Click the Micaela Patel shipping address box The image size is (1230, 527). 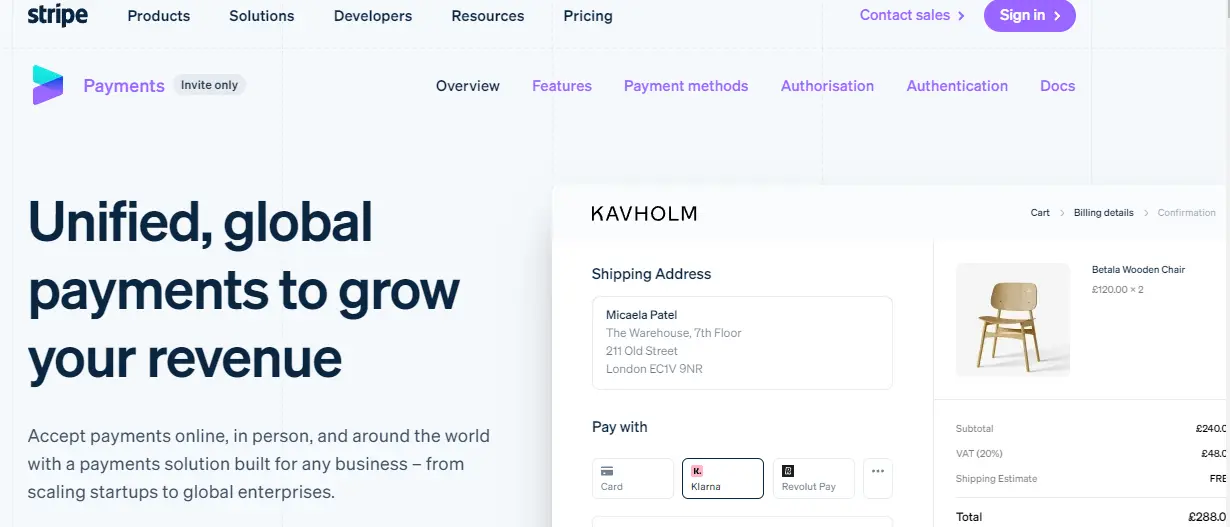click(742, 342)
